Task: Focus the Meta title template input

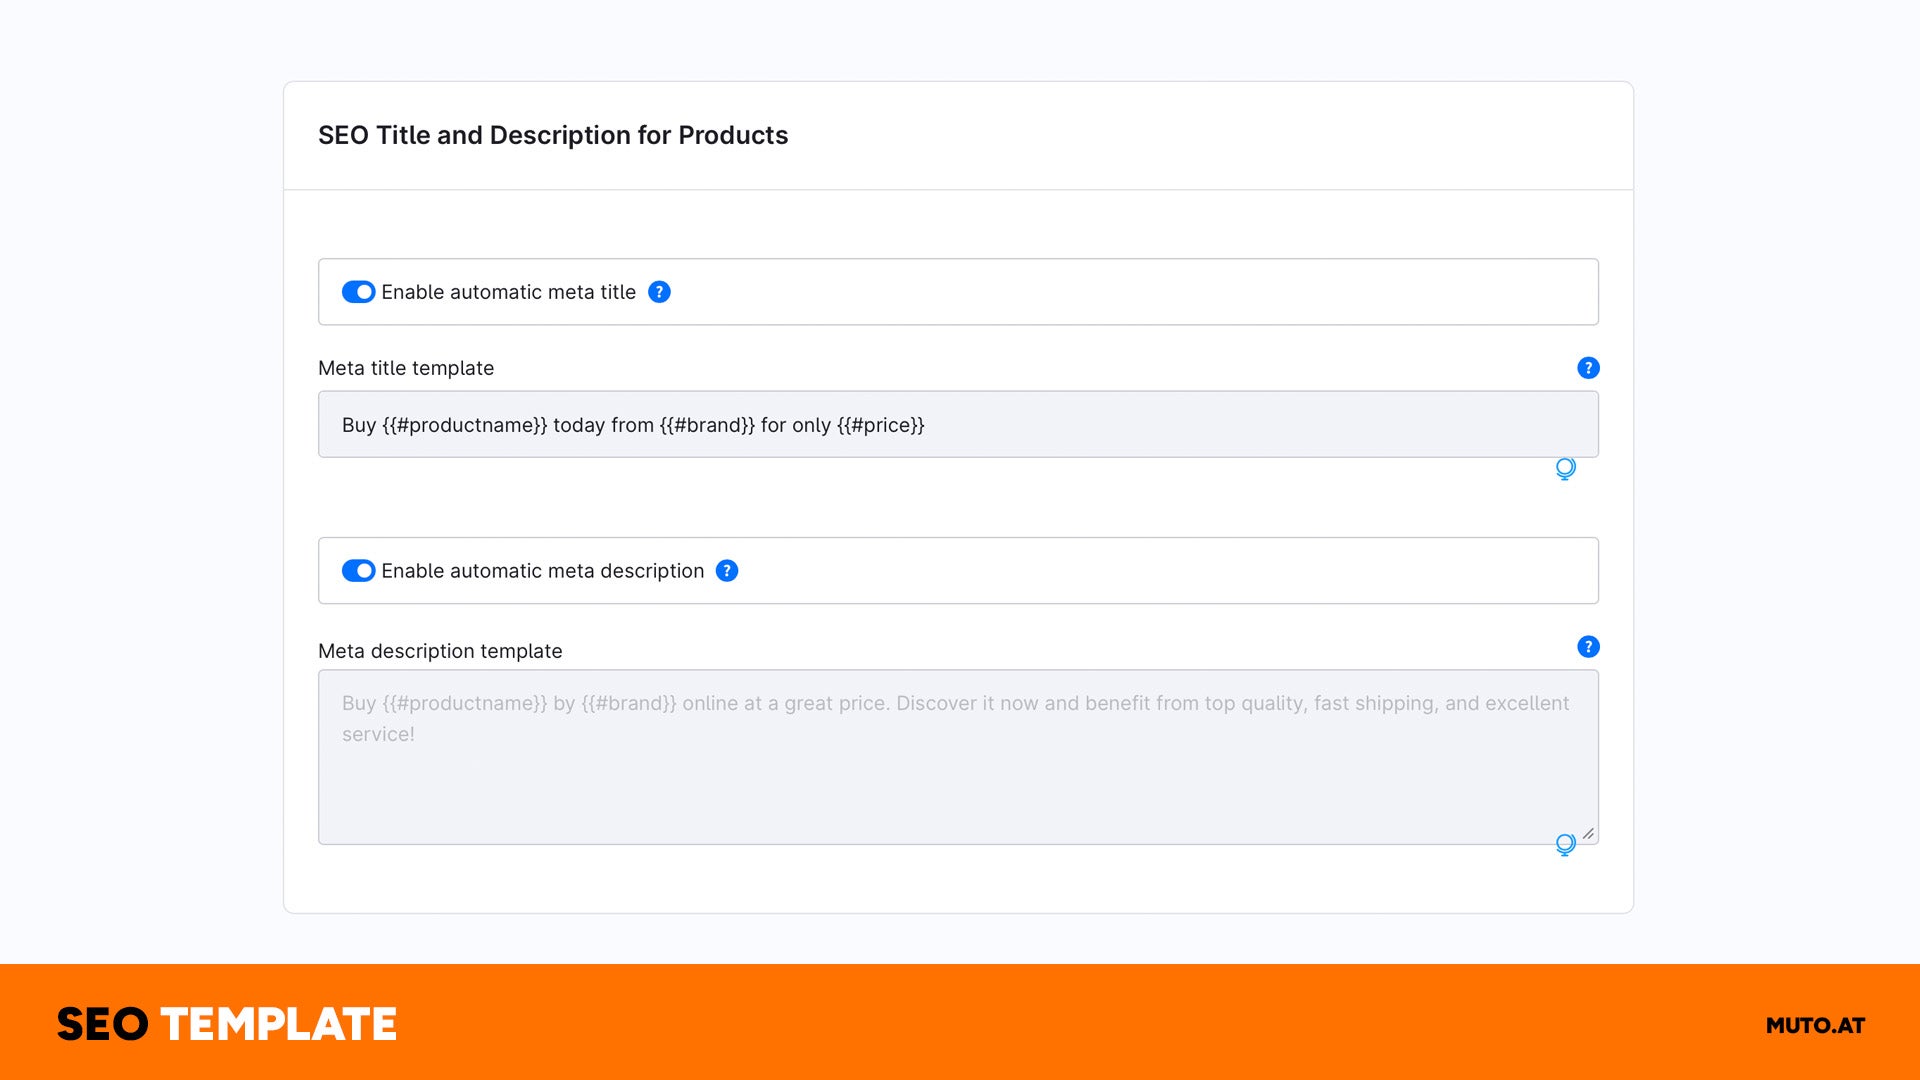Action: [x=1200, y=425]
